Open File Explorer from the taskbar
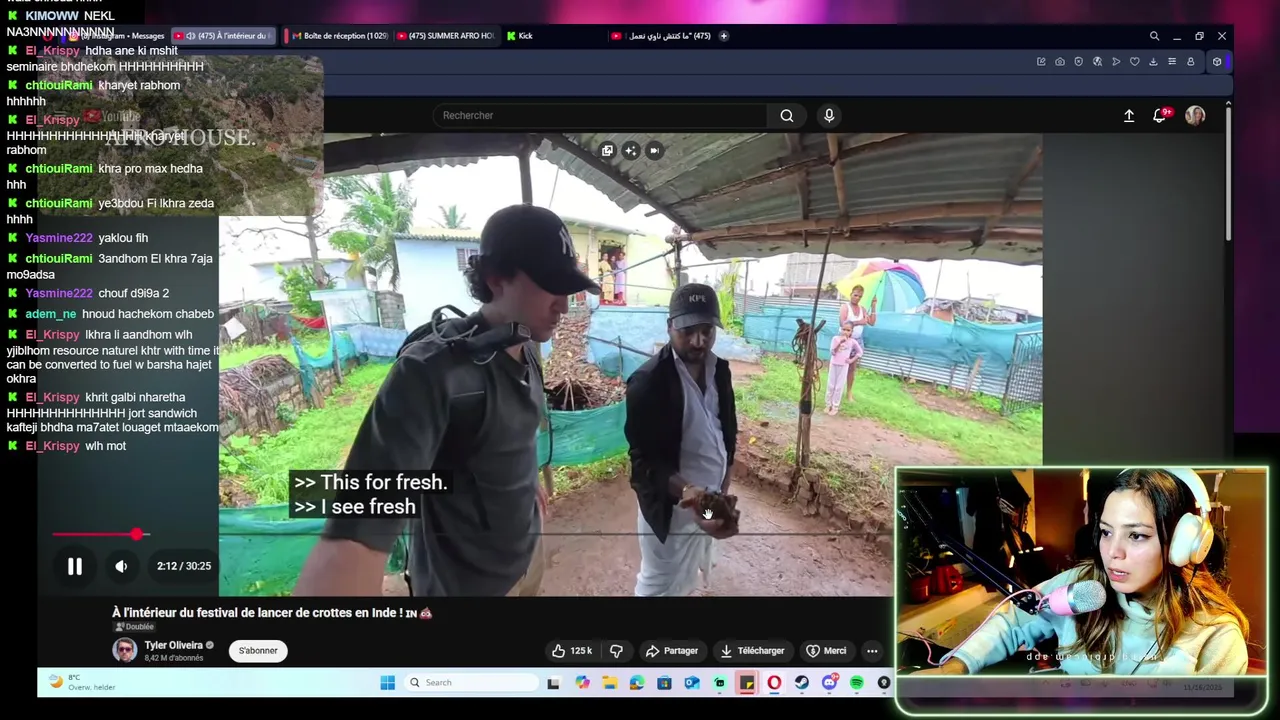1280x720 pixels. (609, 683)
